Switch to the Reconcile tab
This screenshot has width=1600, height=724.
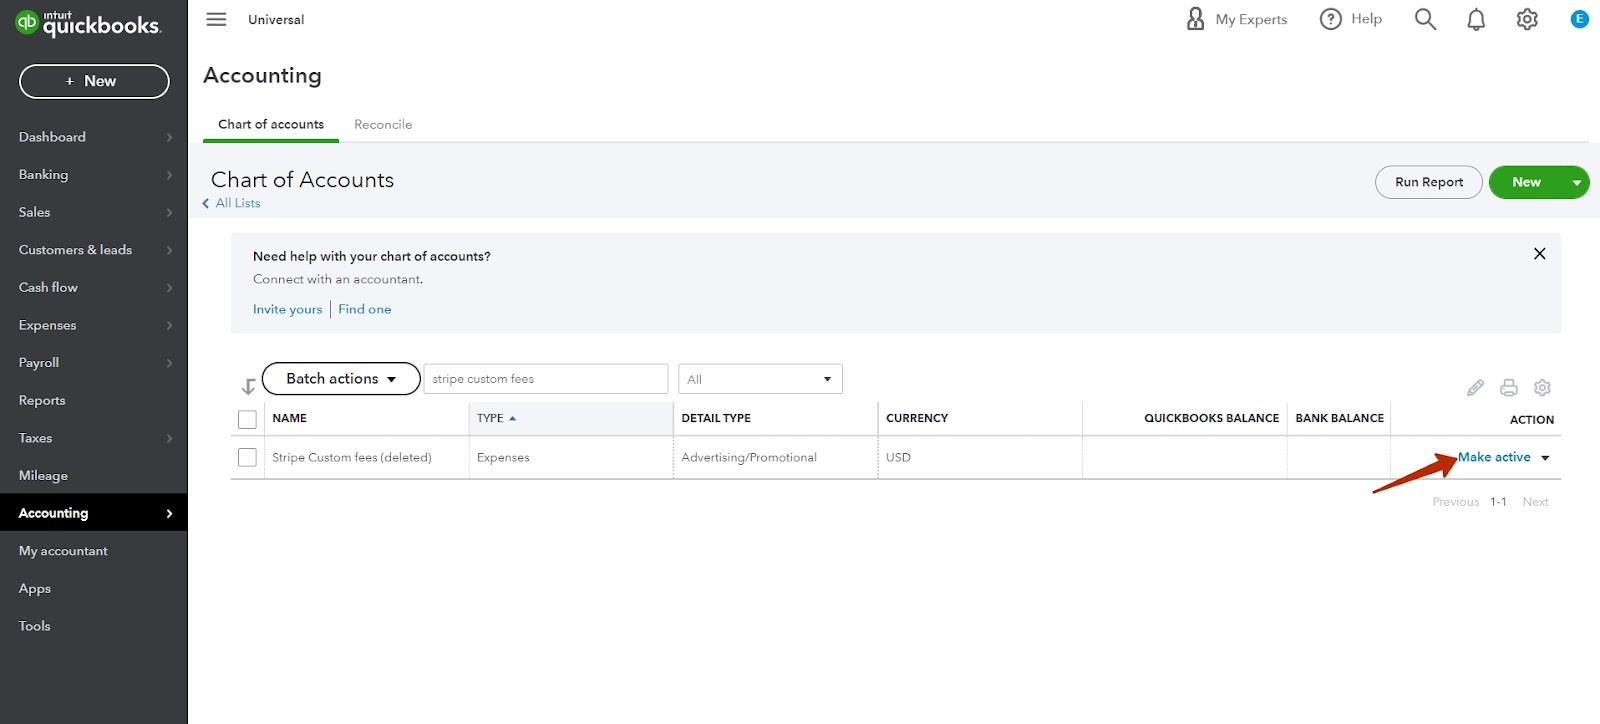point(383,125)
